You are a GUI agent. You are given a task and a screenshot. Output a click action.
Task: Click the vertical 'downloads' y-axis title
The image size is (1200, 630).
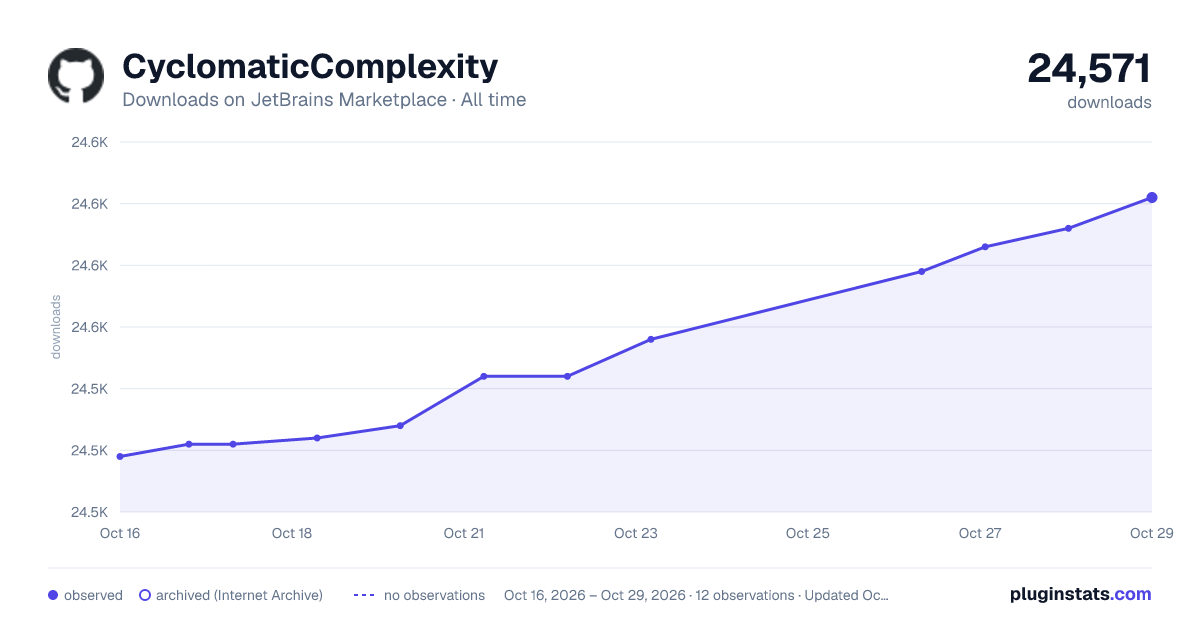click(x=56, y=327)
